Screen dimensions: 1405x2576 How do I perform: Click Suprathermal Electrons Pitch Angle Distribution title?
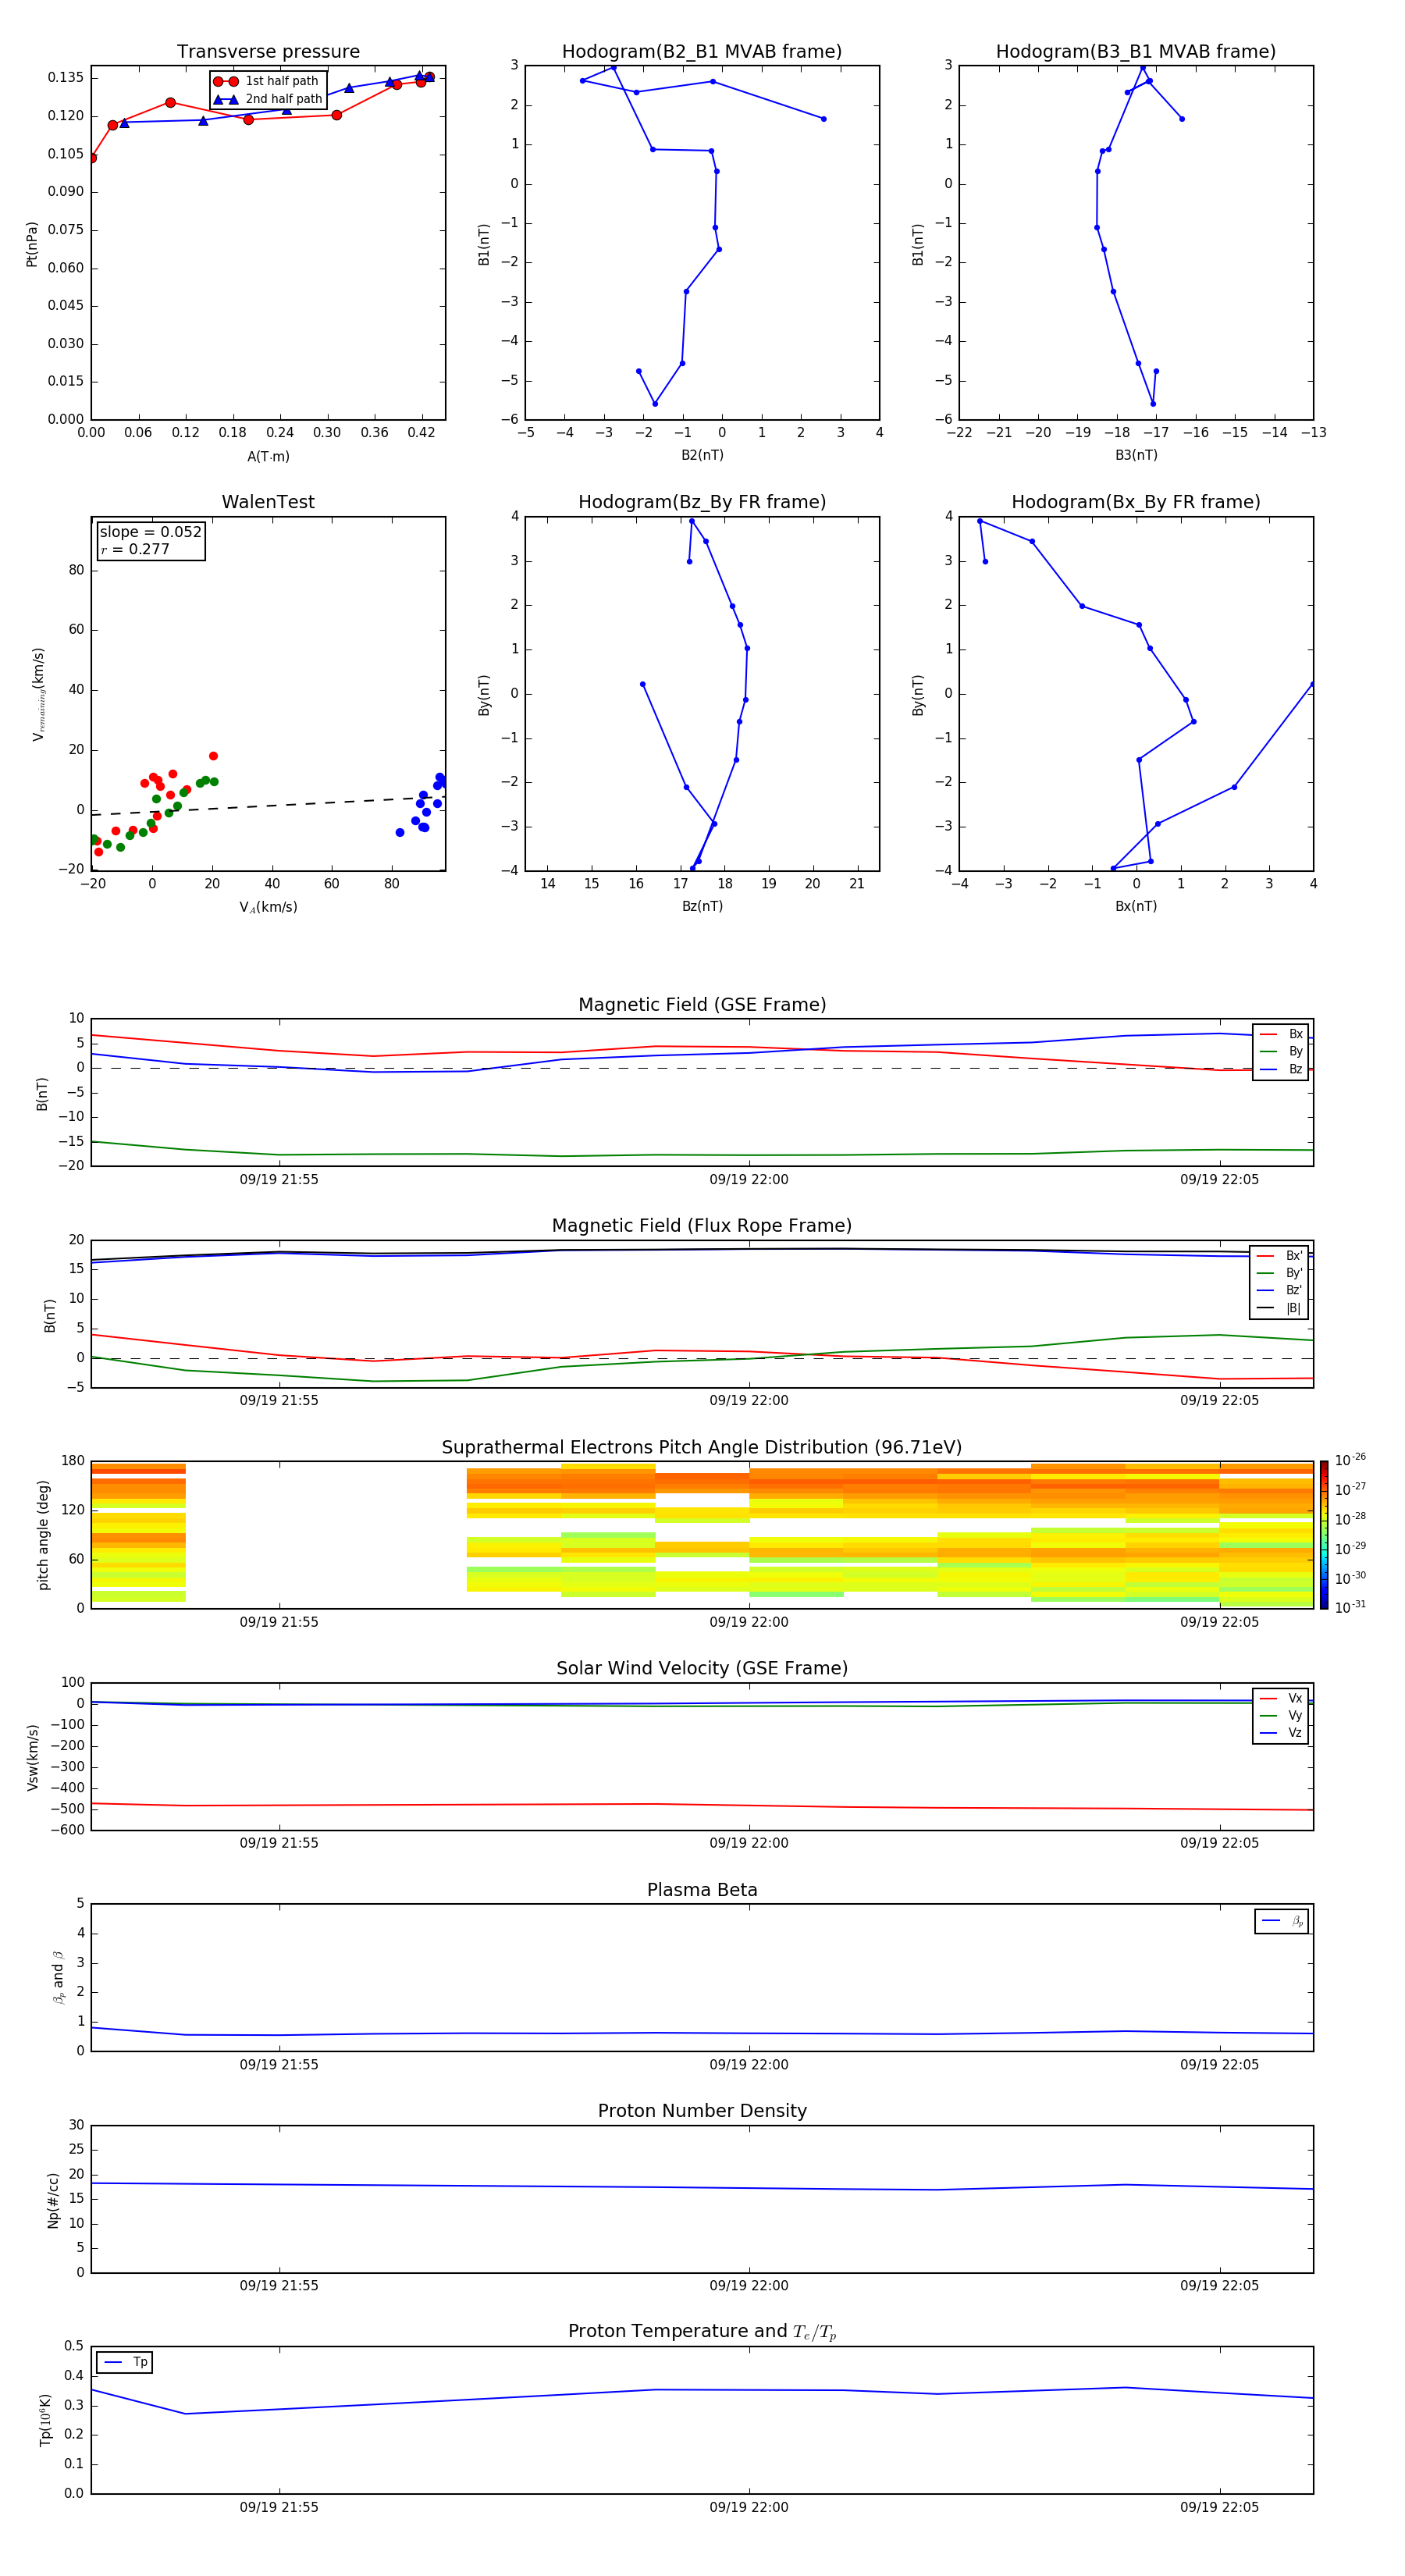pos(702,1448)
